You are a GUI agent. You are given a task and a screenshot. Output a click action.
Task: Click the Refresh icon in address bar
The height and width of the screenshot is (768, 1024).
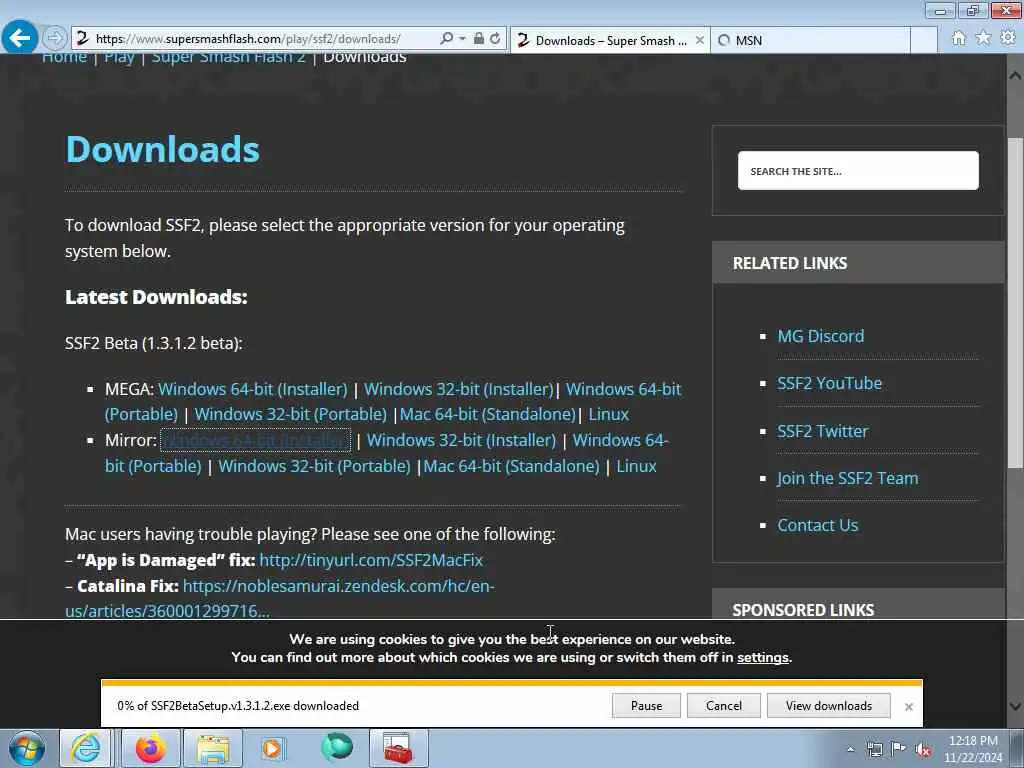click(496, 39)
